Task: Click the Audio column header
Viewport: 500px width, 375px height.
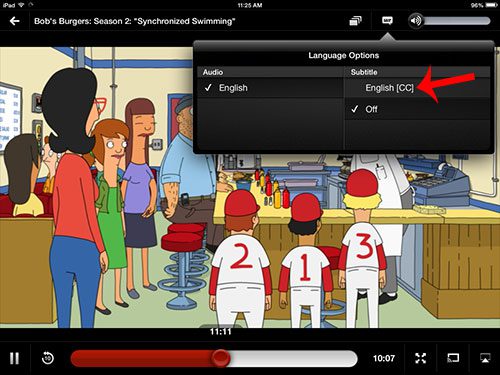Action: [213, 72]
